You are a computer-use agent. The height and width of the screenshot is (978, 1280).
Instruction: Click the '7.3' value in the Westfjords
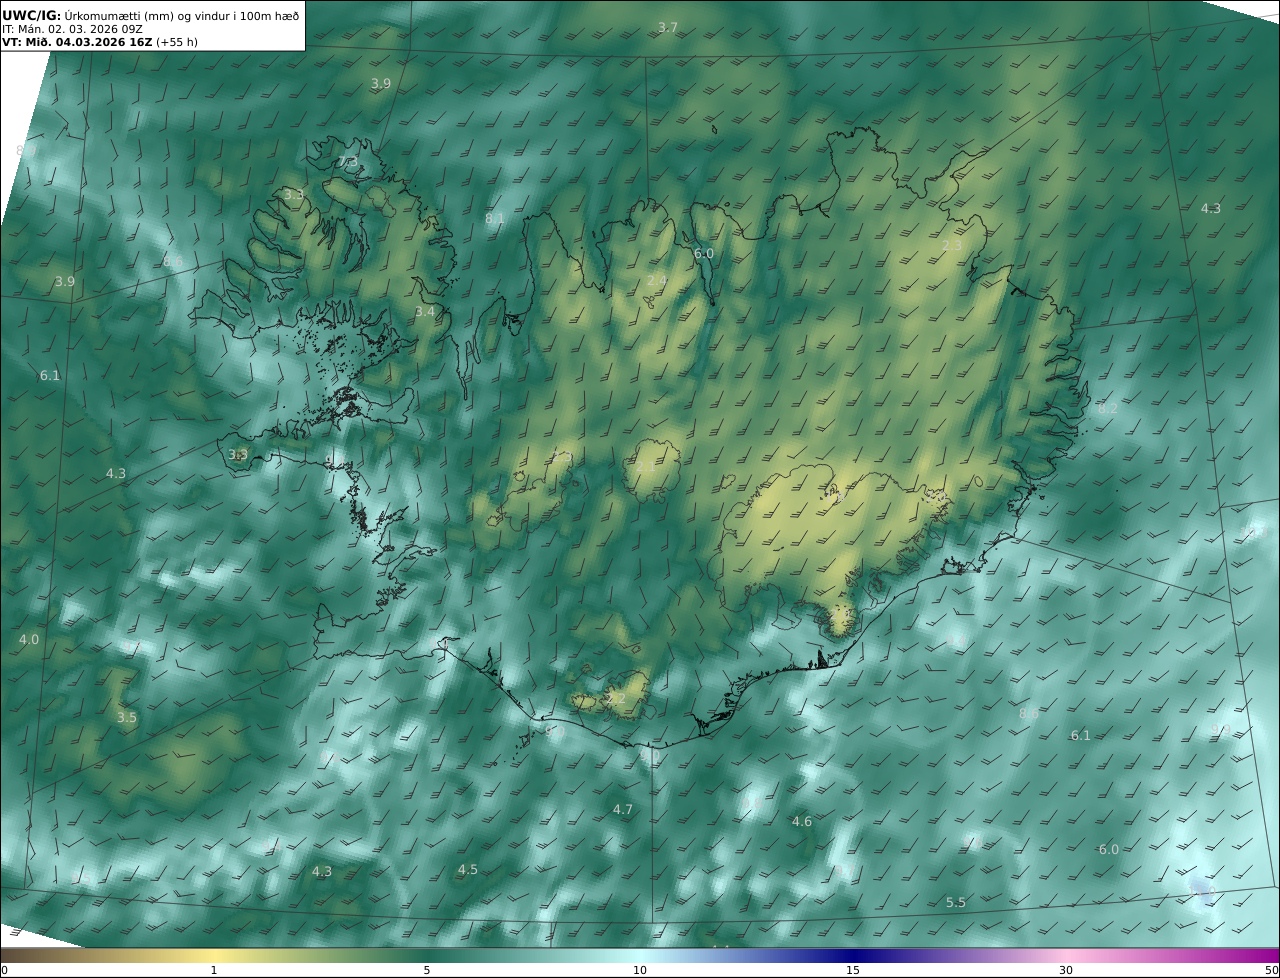coord(347,161)
